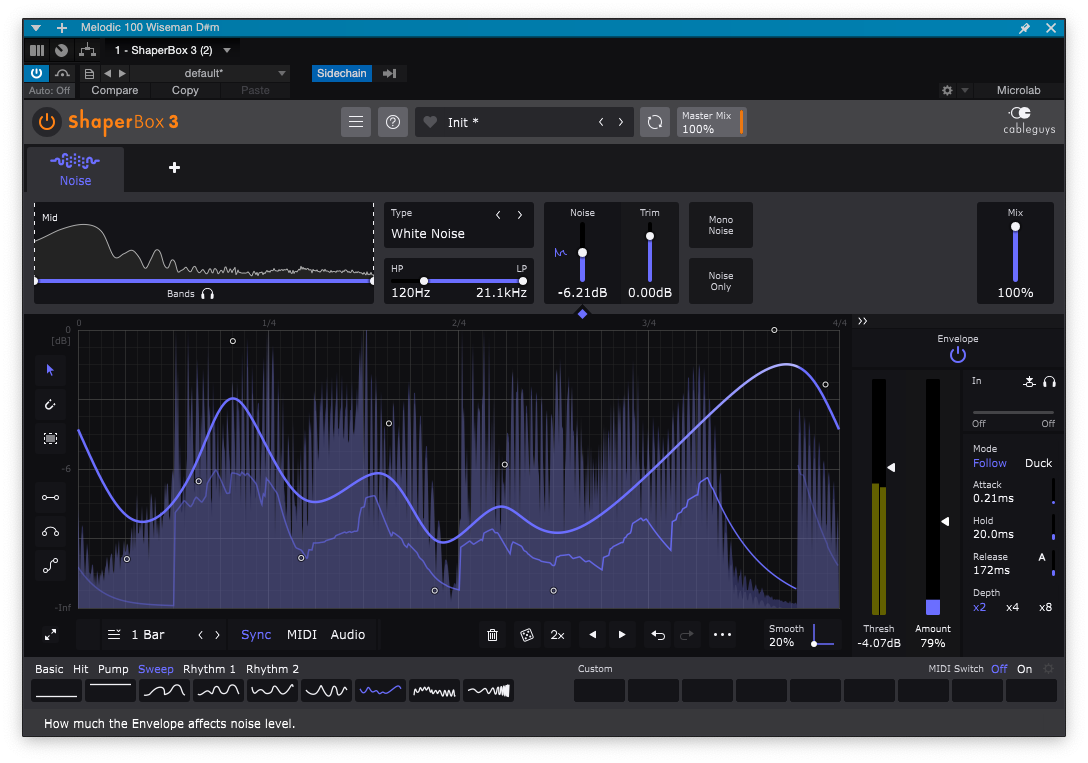
Task: Select the Duck envelope mode
Action: [1038, 463]
